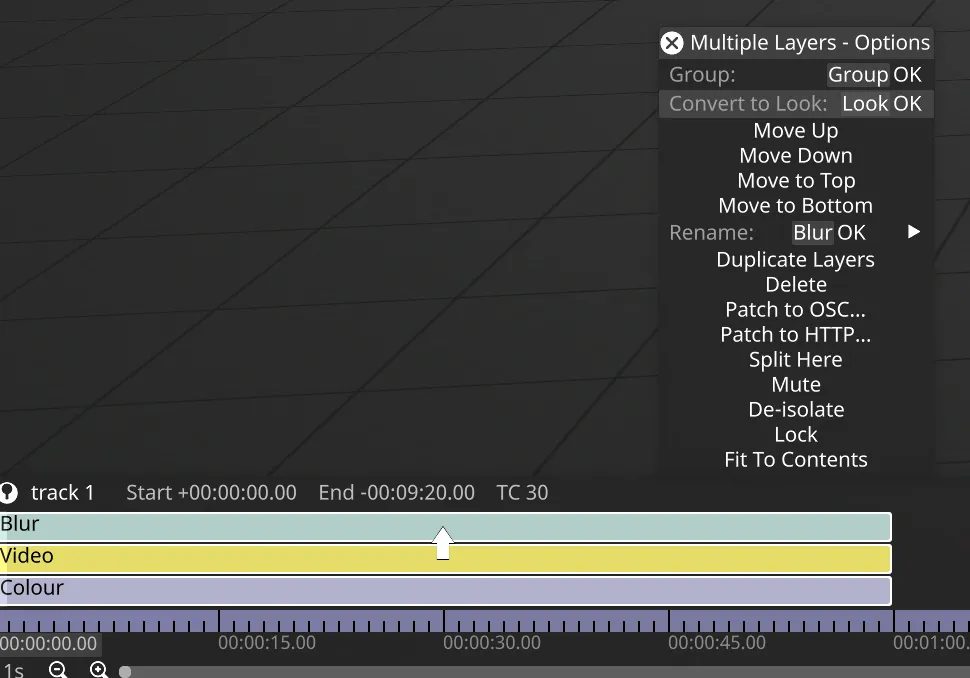Screen dimensions: 970x678
Task: Select Move Up in layer options
Action: point(796,131)
